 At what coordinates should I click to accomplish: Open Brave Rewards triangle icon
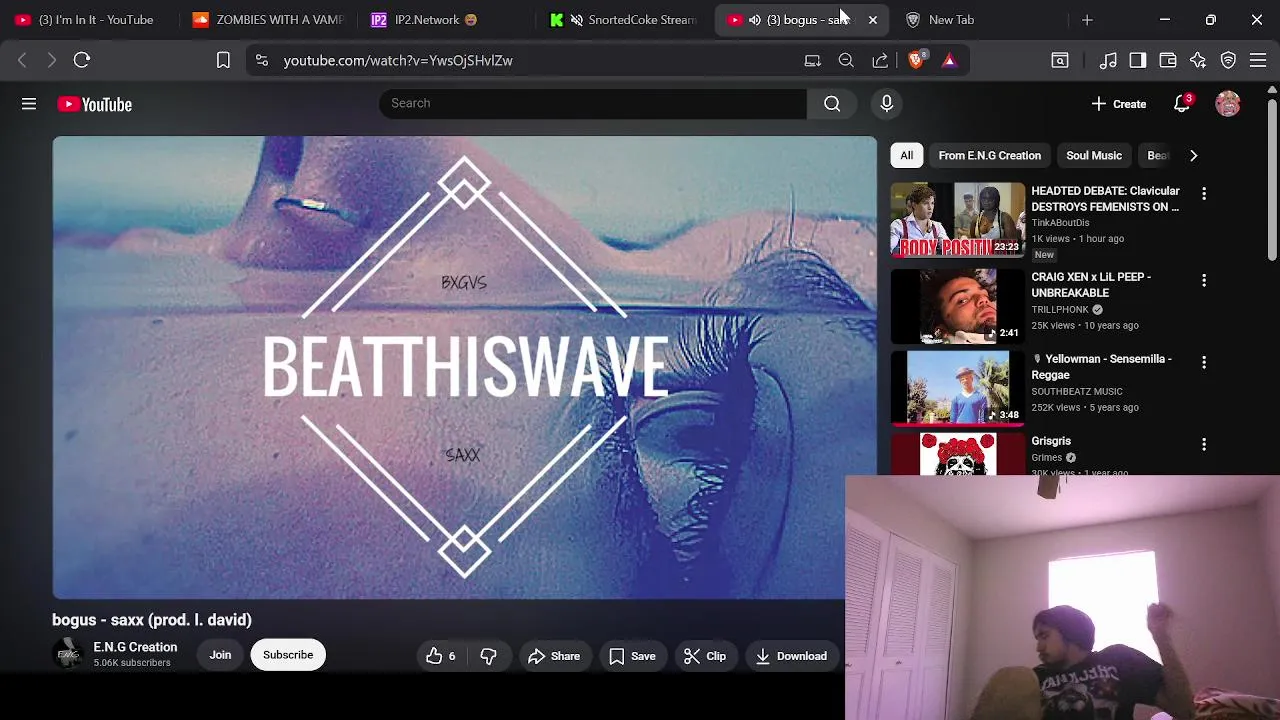tap(949, 60)
